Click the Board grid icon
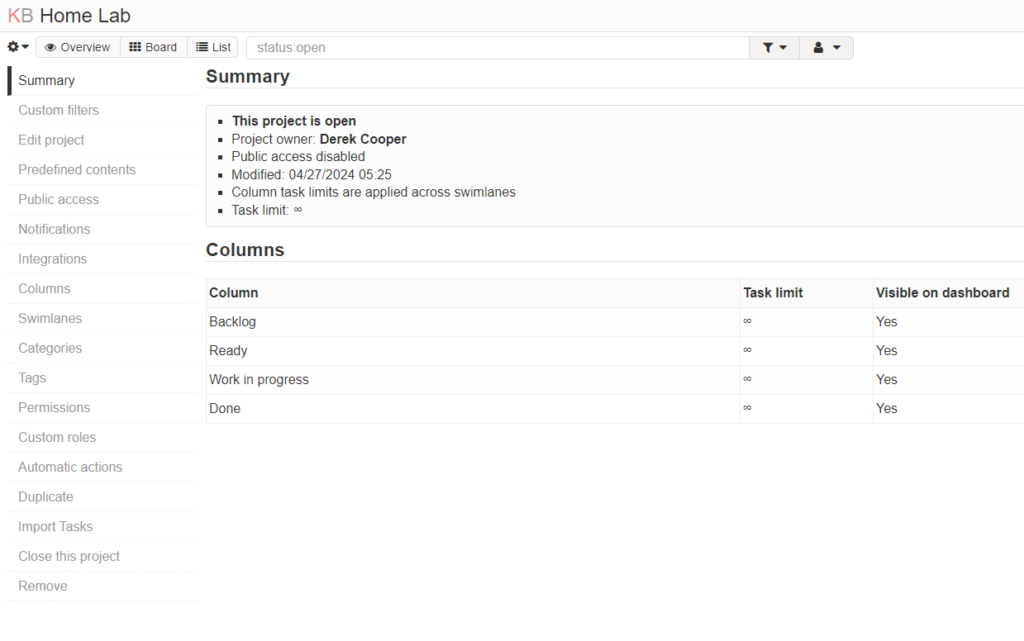1024x641 pixels. tap(135, 46)
